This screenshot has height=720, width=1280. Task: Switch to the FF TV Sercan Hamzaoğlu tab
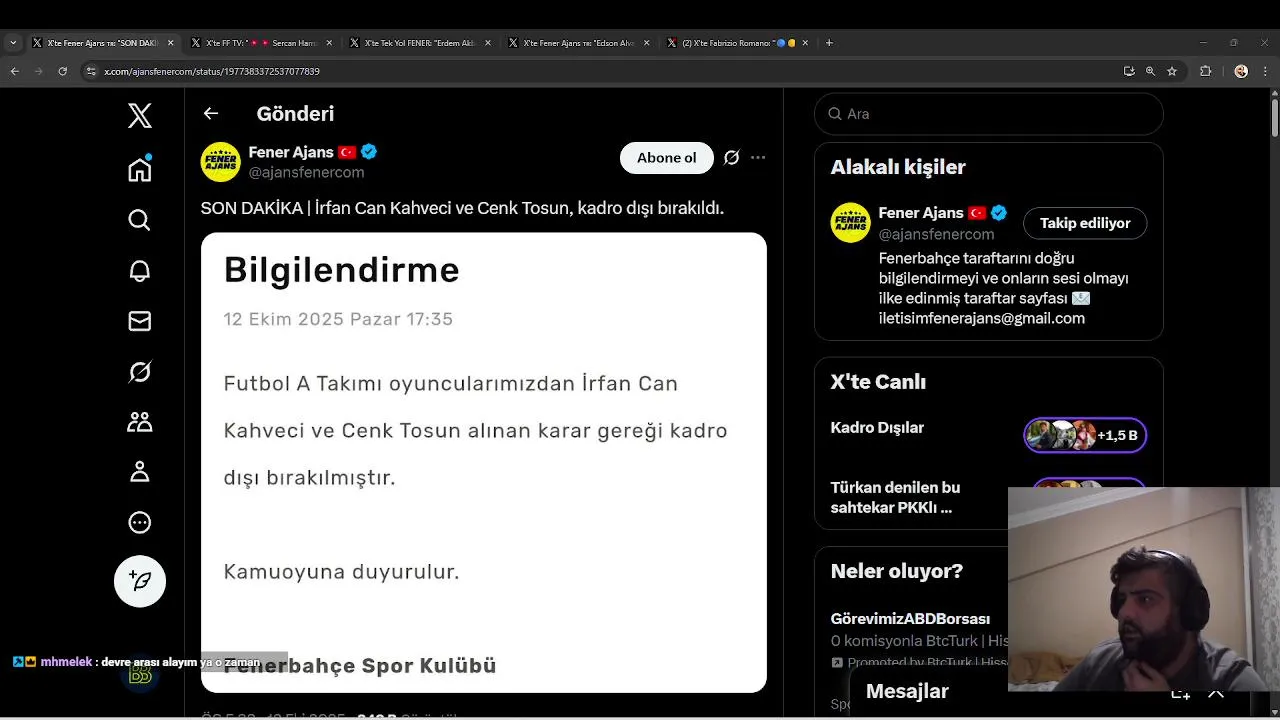260,43
